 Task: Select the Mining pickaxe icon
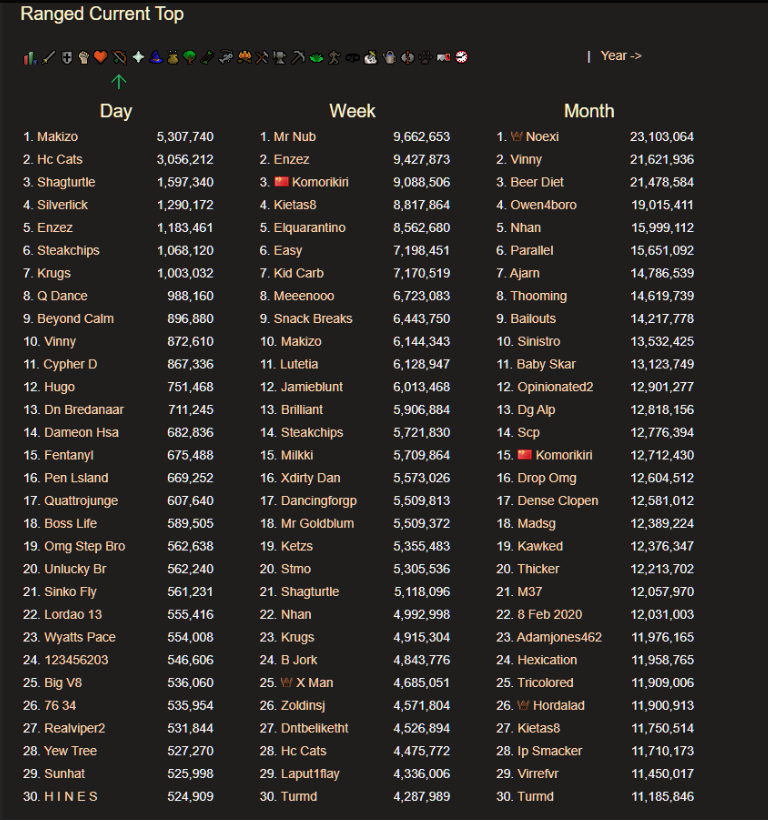pyautogui.click(x=298, y=58)
